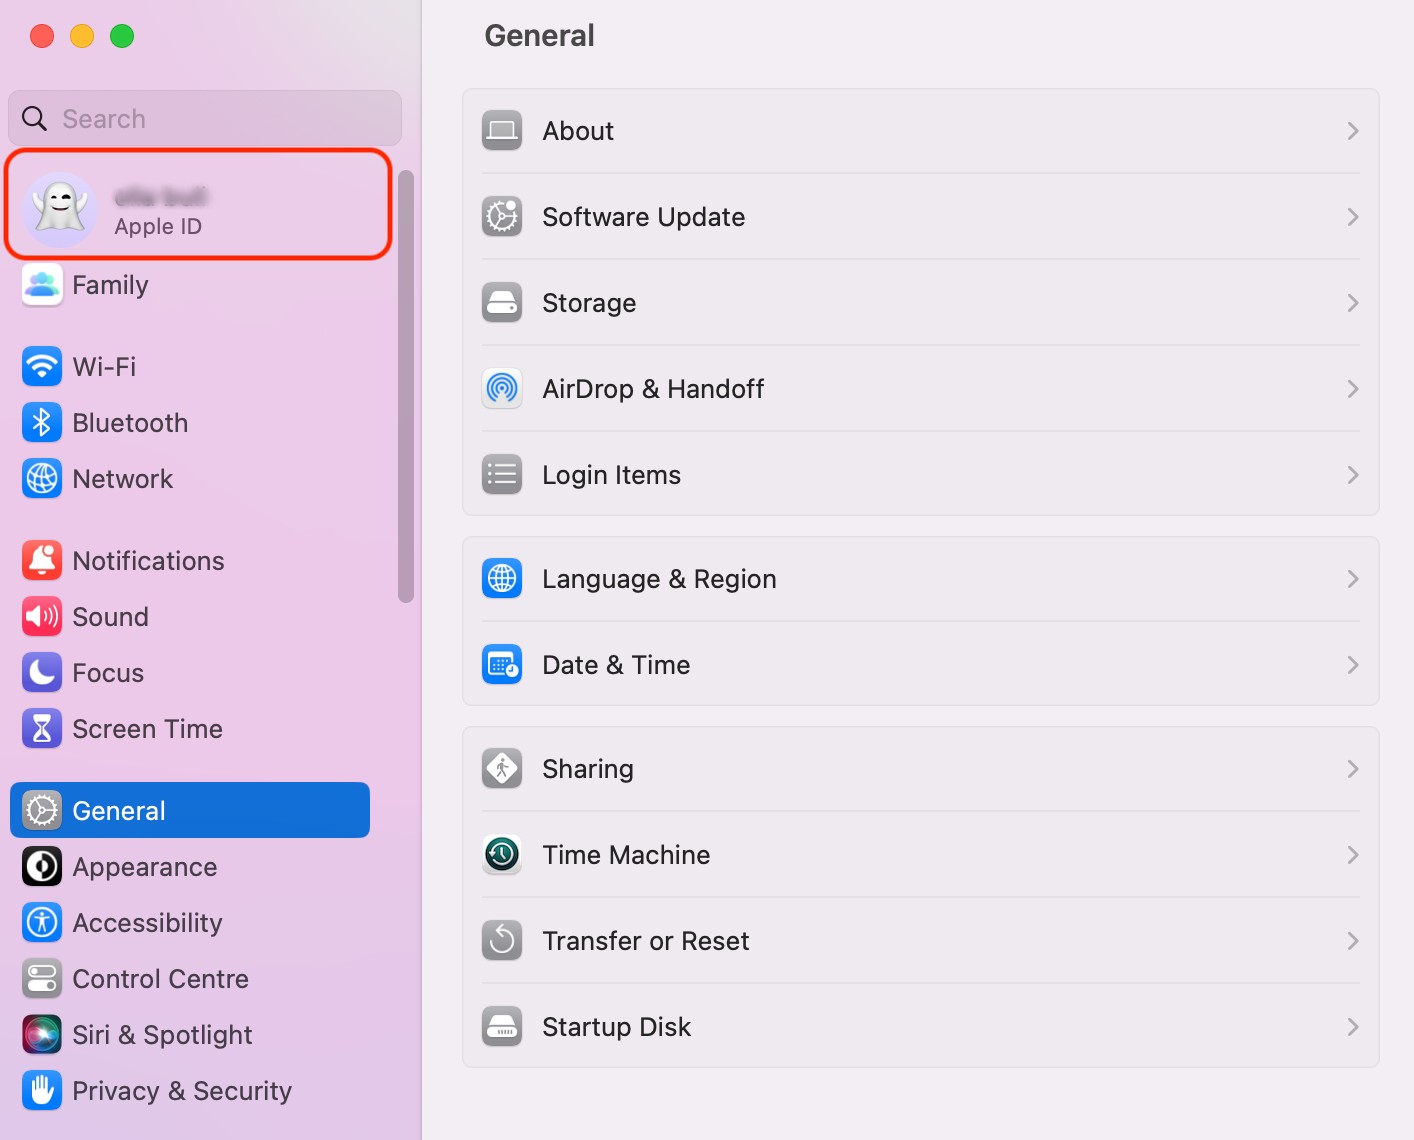This screenshot has width=1414, height=1140.
Task: Click the sidebar vertical scrollbar
Action: [x=406, y=387]
